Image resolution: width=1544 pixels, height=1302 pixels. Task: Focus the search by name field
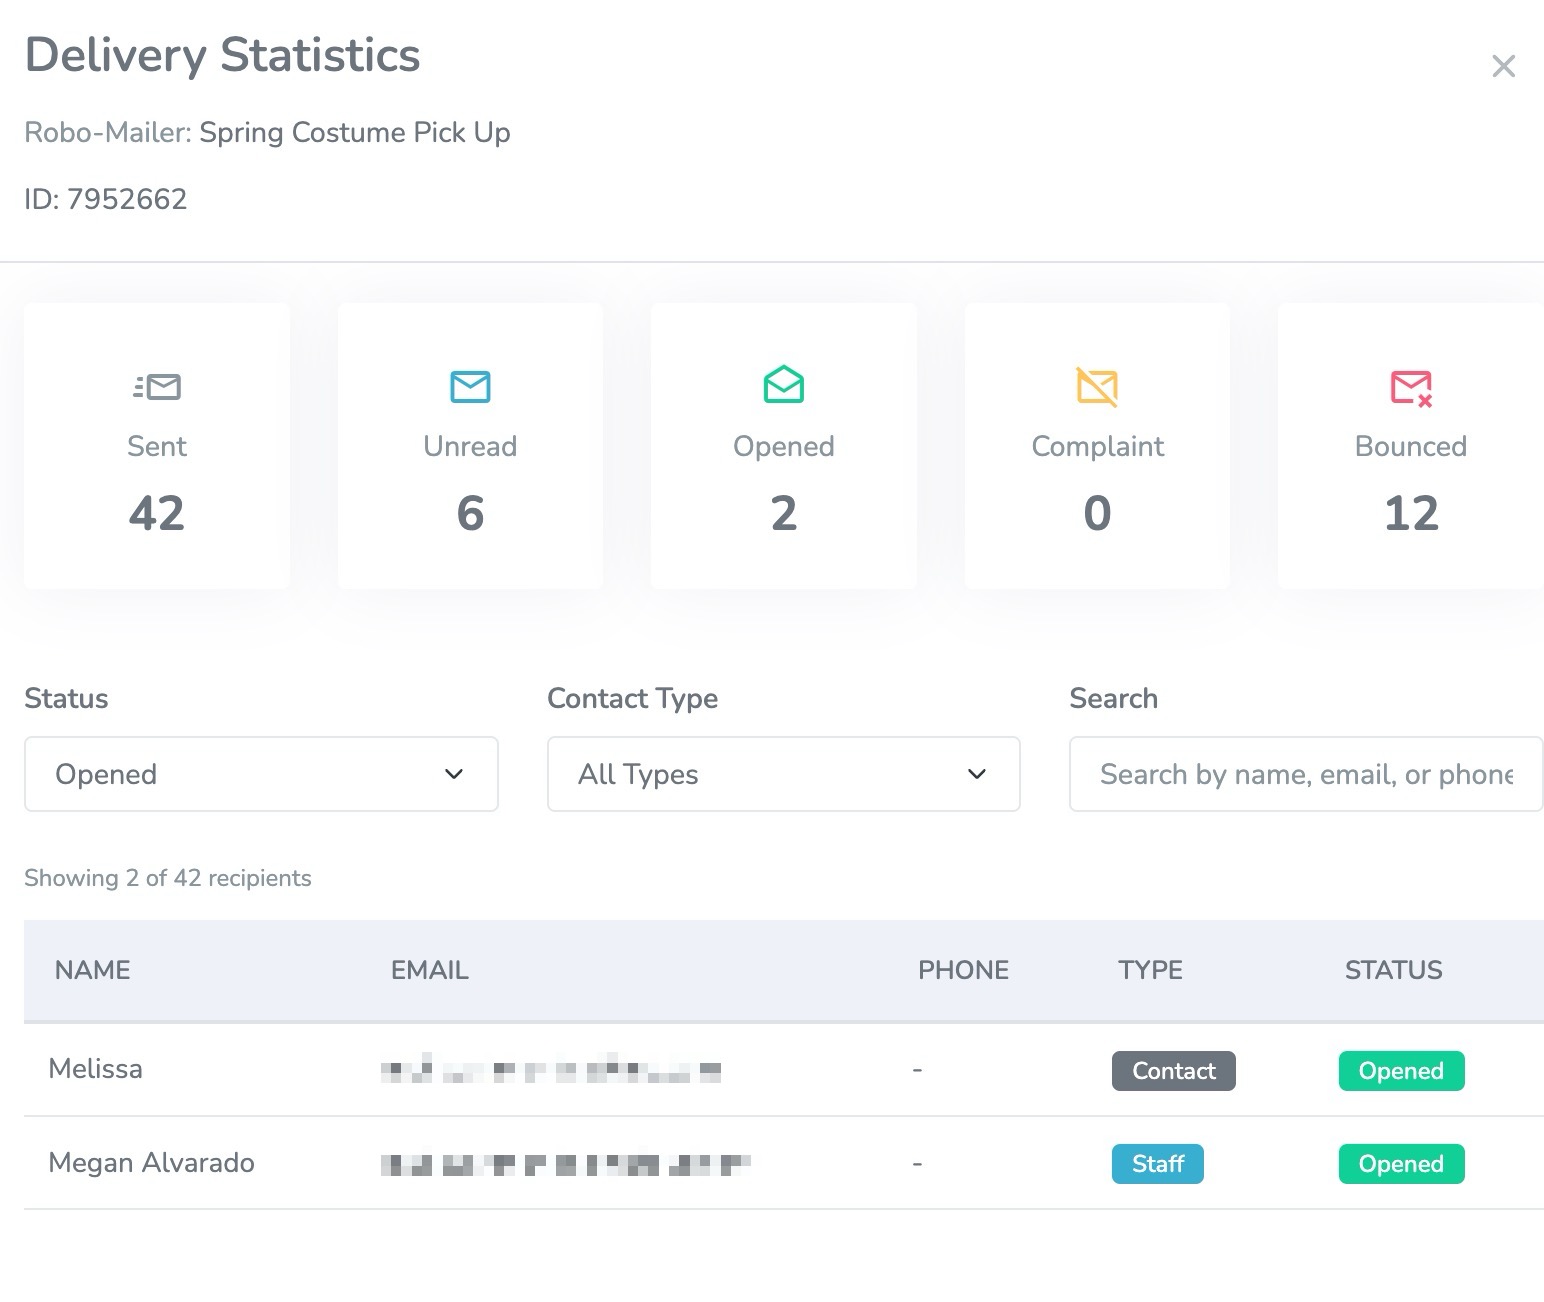click(x=1306, y=774)
